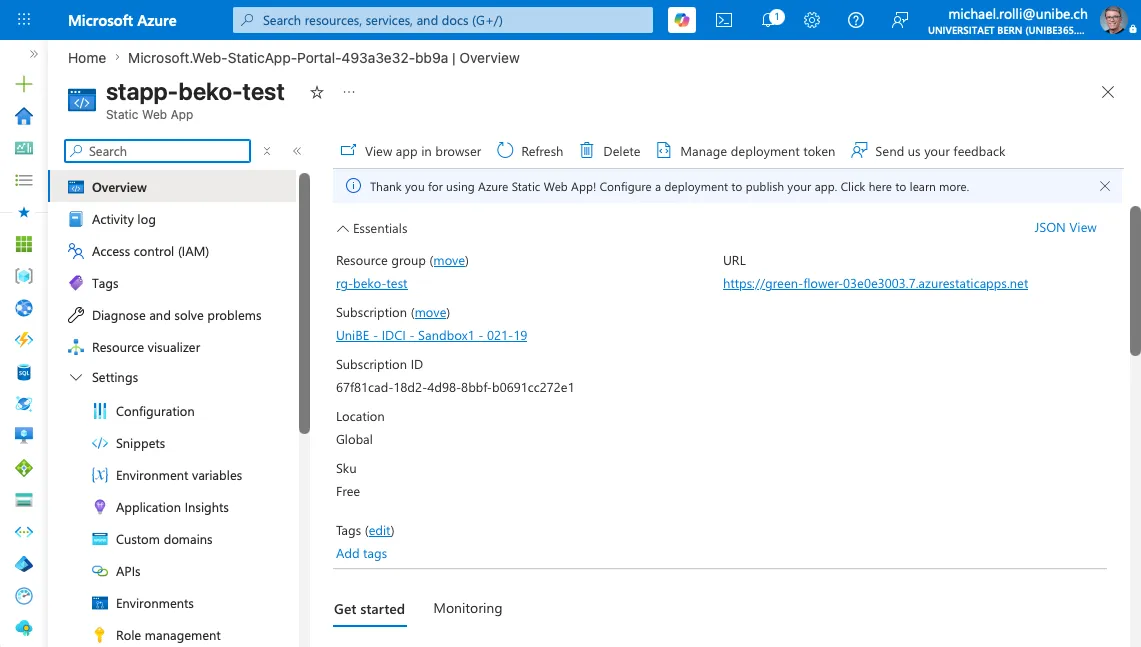This screenshot has width=1141, height=647.
Task: Open the UniBE - IDCI - Sandbox1 subscription link
Action: point(432,336)
